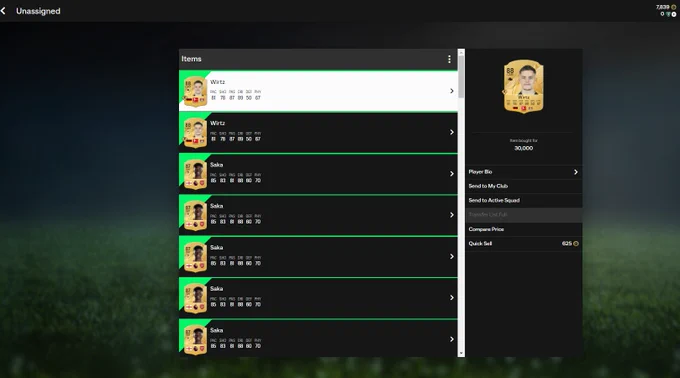Go back using the arrow beside Unassigned
680x378 pixels.
coord(3,11)
